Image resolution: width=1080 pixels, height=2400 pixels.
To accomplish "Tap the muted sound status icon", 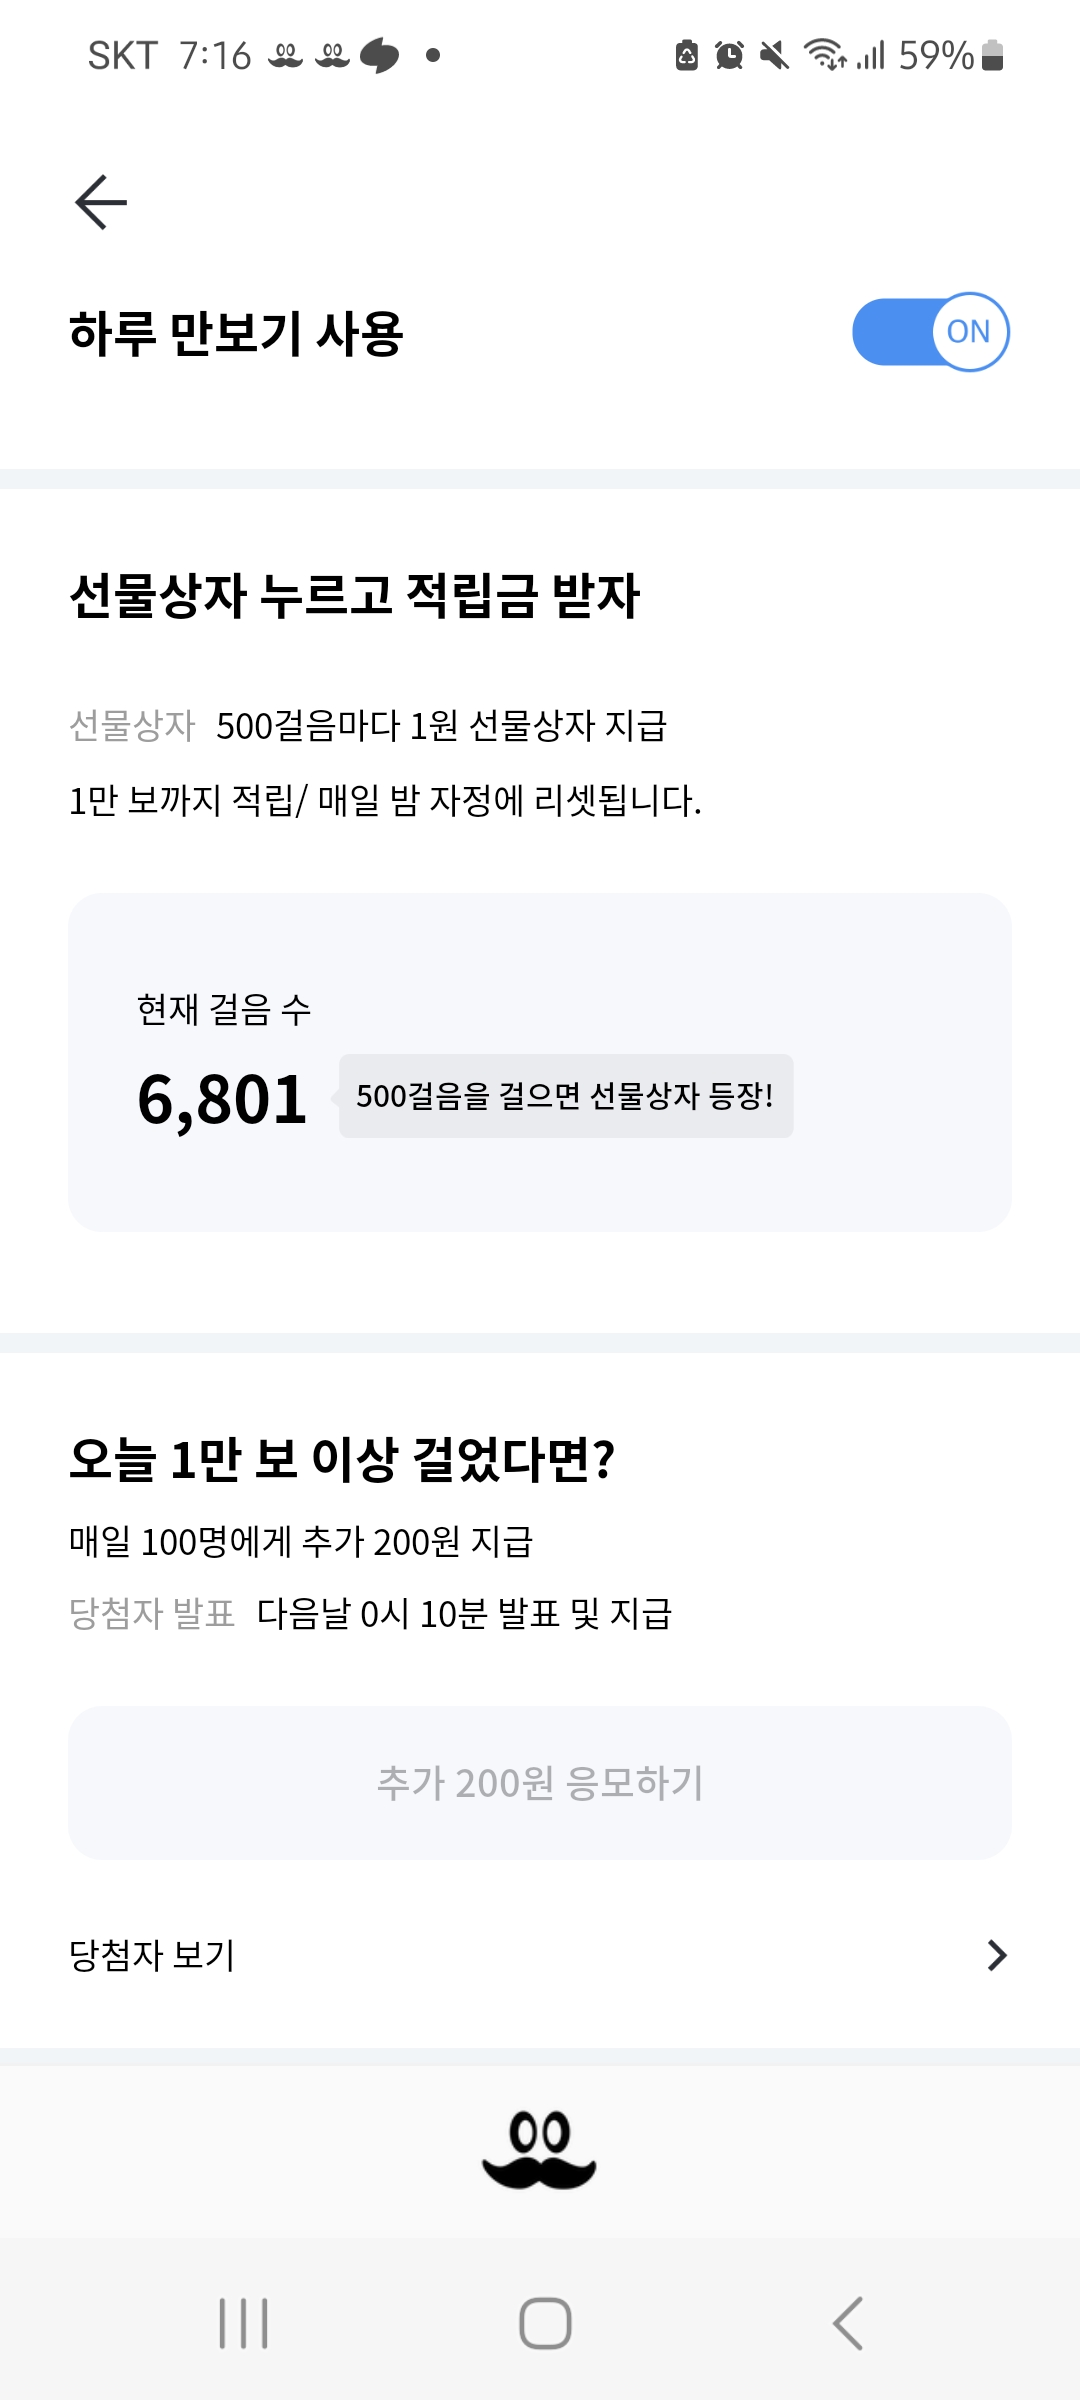I will [x=774, y=56].
